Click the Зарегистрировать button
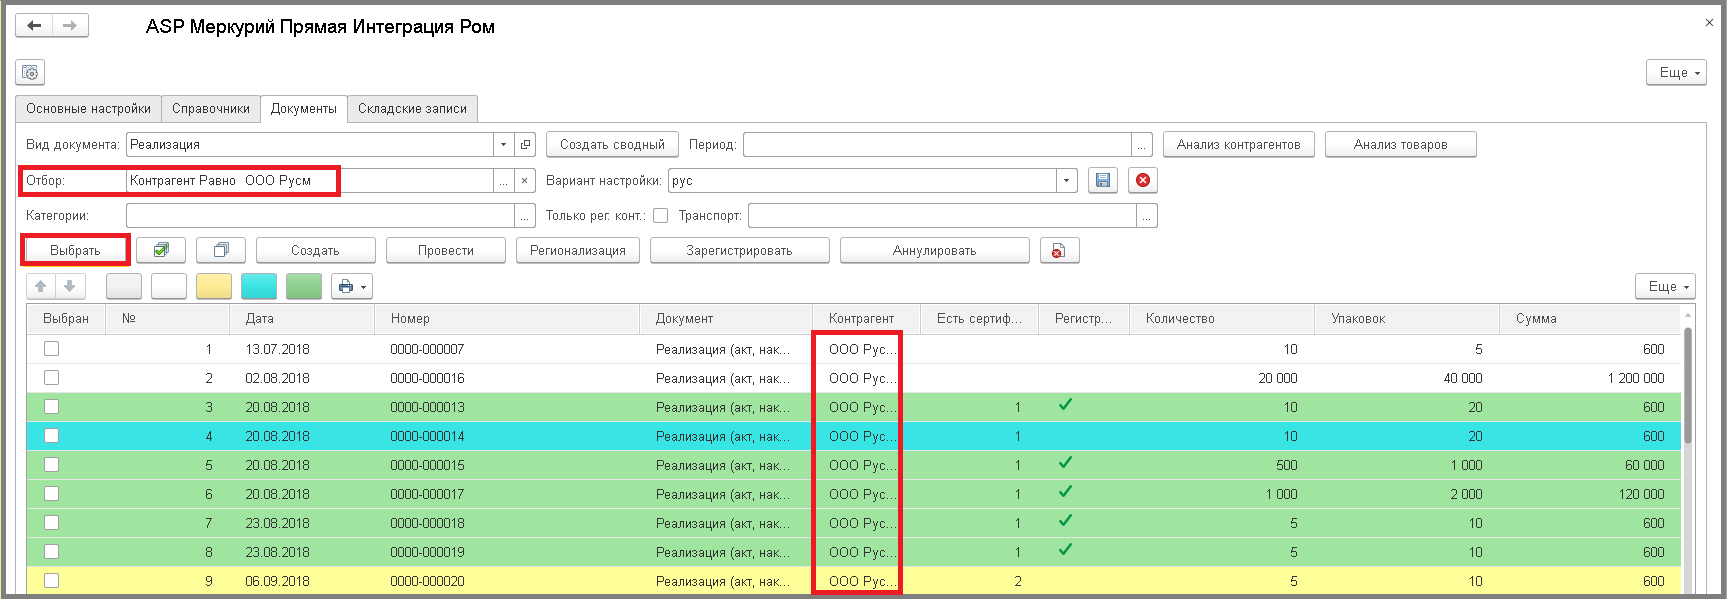Screen dimensions: 1727x599 tap(740, 250)
